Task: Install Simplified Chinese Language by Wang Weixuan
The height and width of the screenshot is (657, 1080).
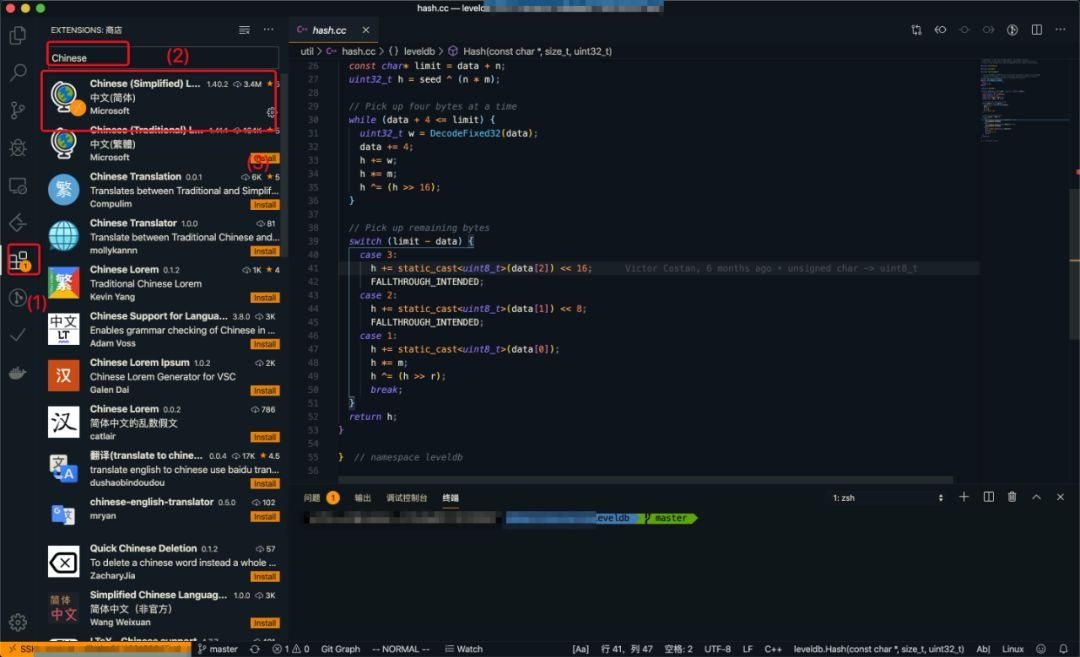Action: coord(264,623)
